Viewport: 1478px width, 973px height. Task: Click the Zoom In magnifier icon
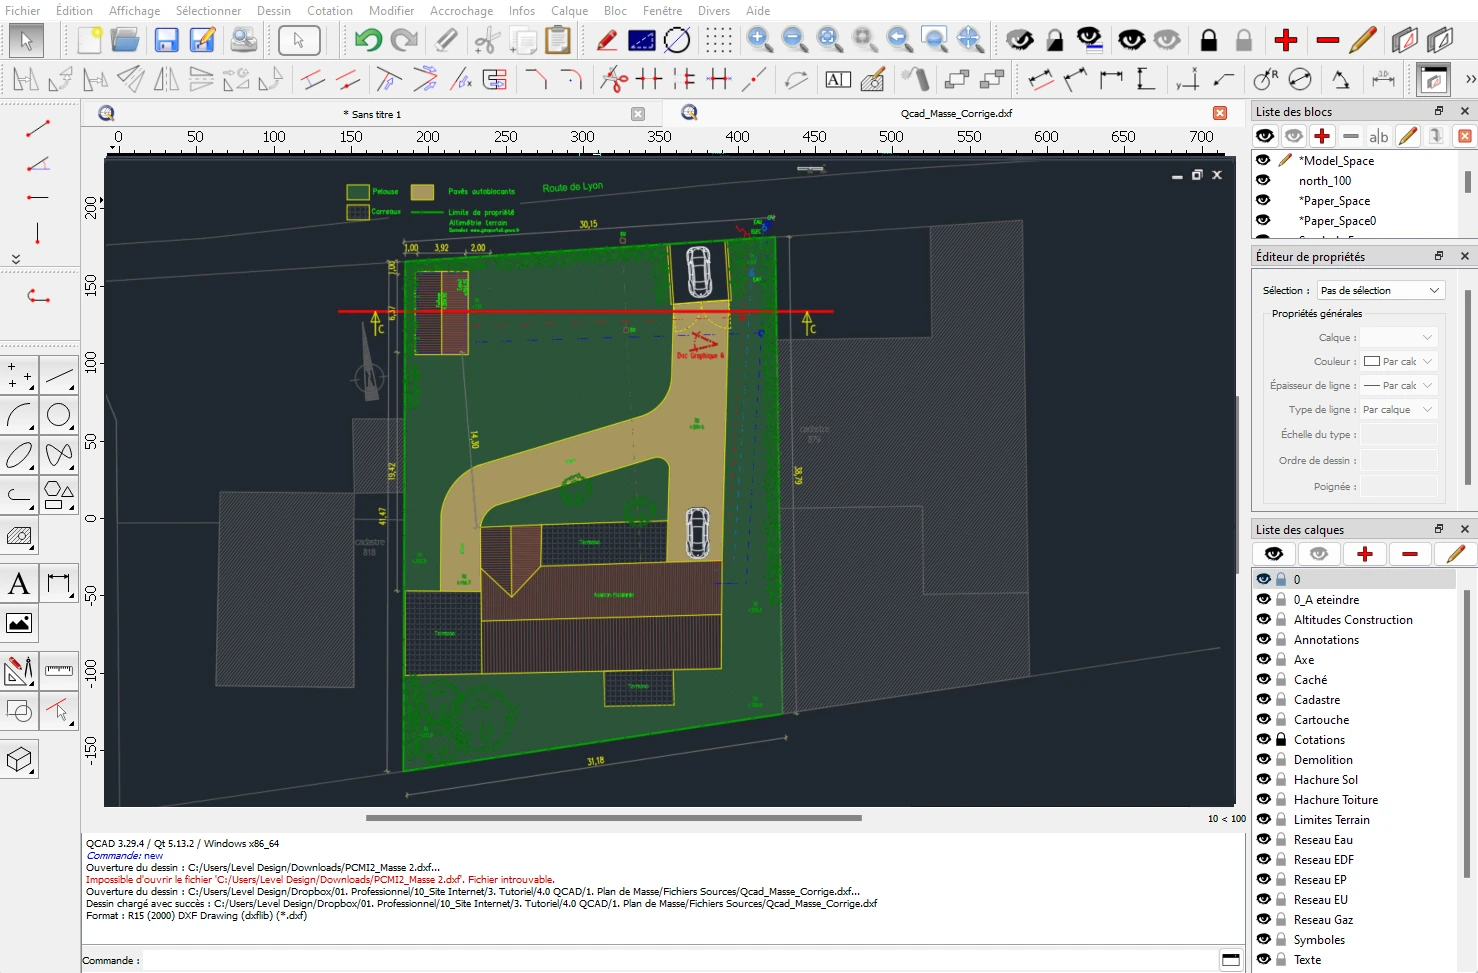click(x=760, y=40)
